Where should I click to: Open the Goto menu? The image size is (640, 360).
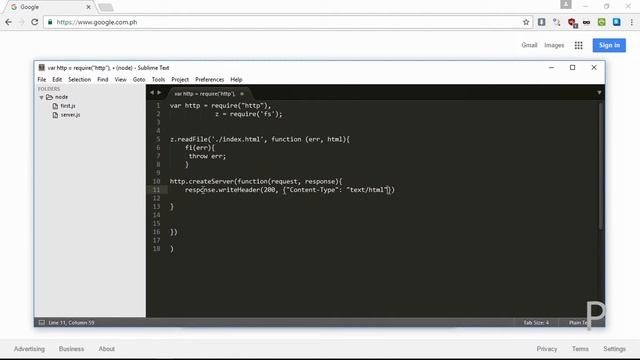pyautogui.click(x=139, y=80)
